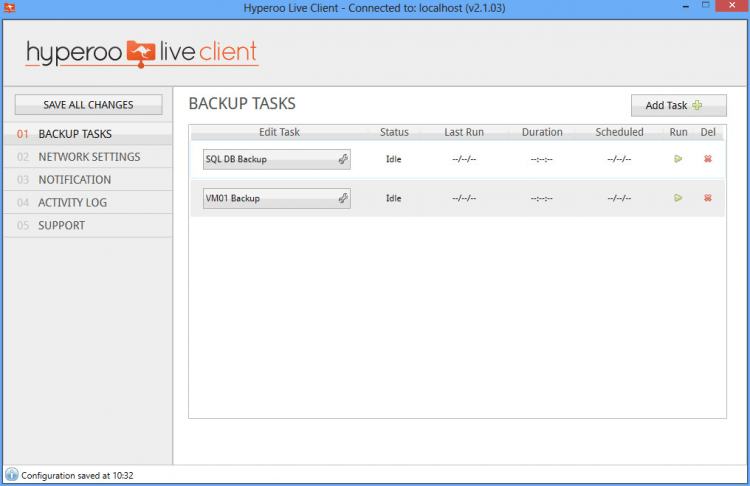Screen dimensions: 750x486
Task: Click 'Configuration saved at 10:32' status message
Action: (77, 475)
